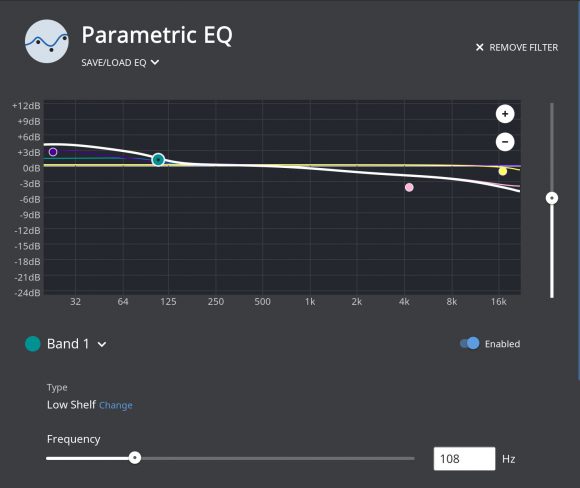
Task: Select the teal Band 1 node on graph
Action: [x=158, y=160]
